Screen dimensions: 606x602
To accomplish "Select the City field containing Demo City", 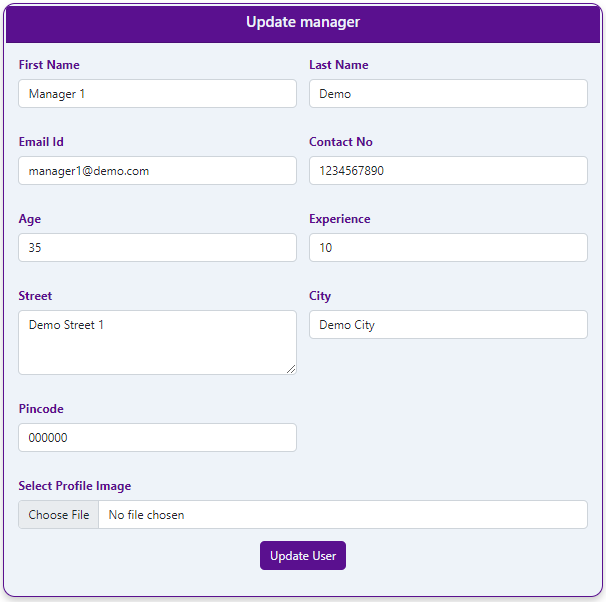I will click(448, 325).
